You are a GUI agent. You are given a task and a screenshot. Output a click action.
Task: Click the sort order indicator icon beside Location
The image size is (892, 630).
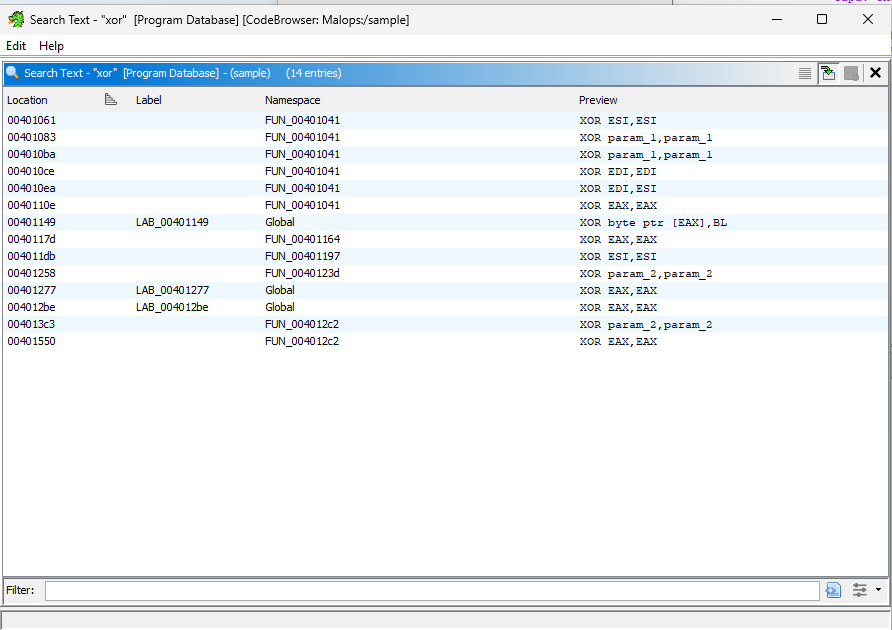coord(111,100)
